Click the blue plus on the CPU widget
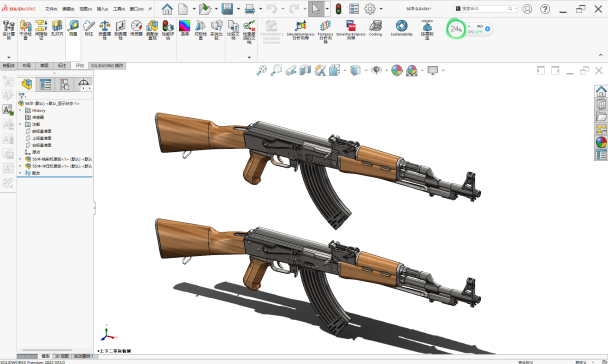 (x=487, y=29)
